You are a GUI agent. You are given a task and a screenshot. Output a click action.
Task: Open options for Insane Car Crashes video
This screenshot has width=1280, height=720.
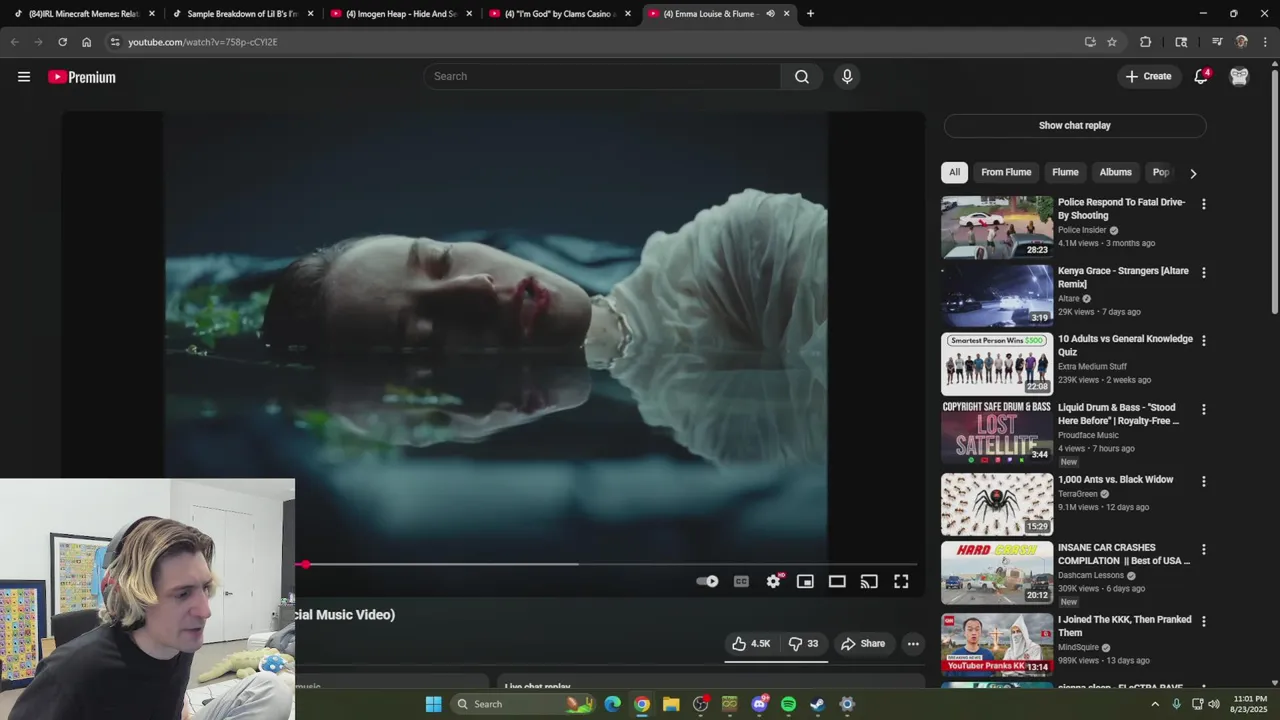click(1203, 549)
